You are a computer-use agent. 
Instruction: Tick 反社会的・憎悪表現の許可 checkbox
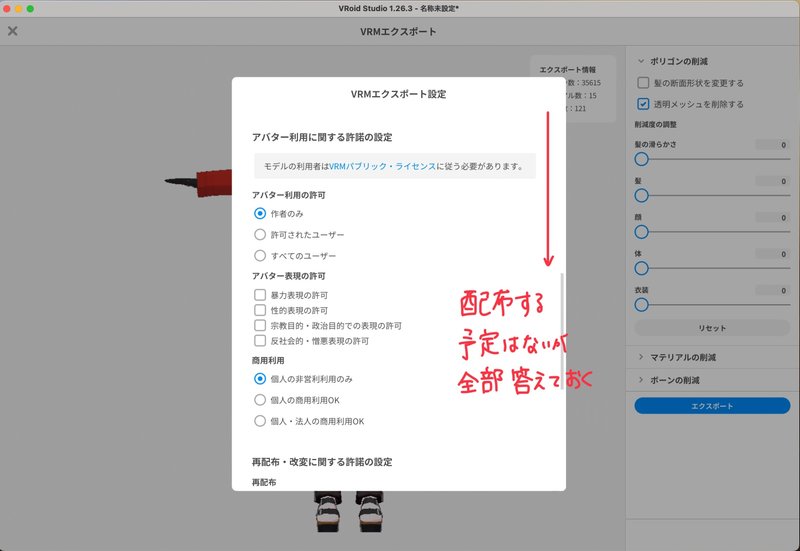[x=260, y=340]
